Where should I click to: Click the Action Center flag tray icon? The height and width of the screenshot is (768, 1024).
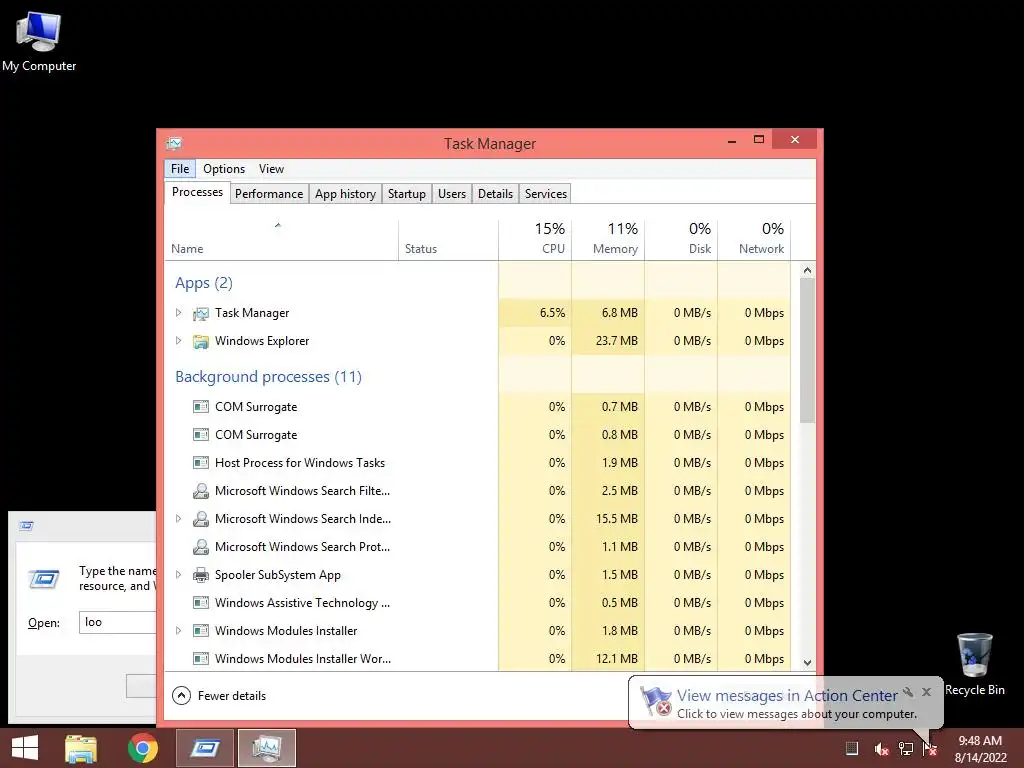pyautogui.click(x=929, y=749)
